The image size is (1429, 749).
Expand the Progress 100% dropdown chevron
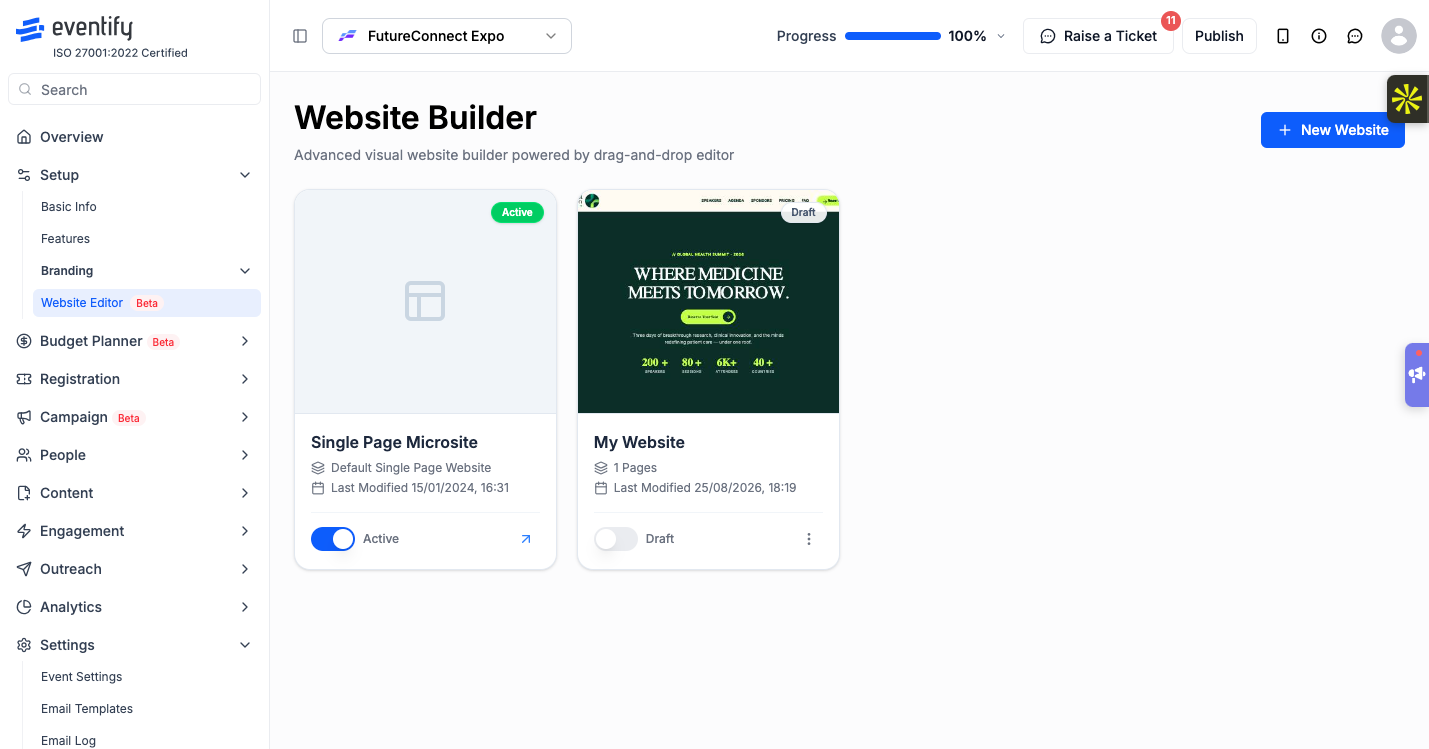coord(1001,36)
